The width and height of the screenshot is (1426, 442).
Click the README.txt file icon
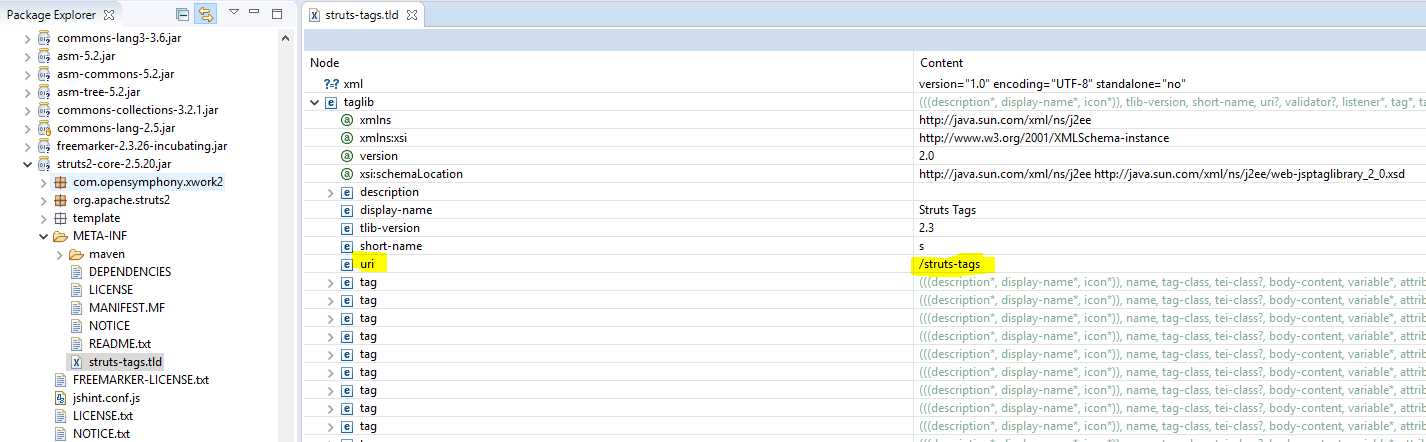click(76, 344)
